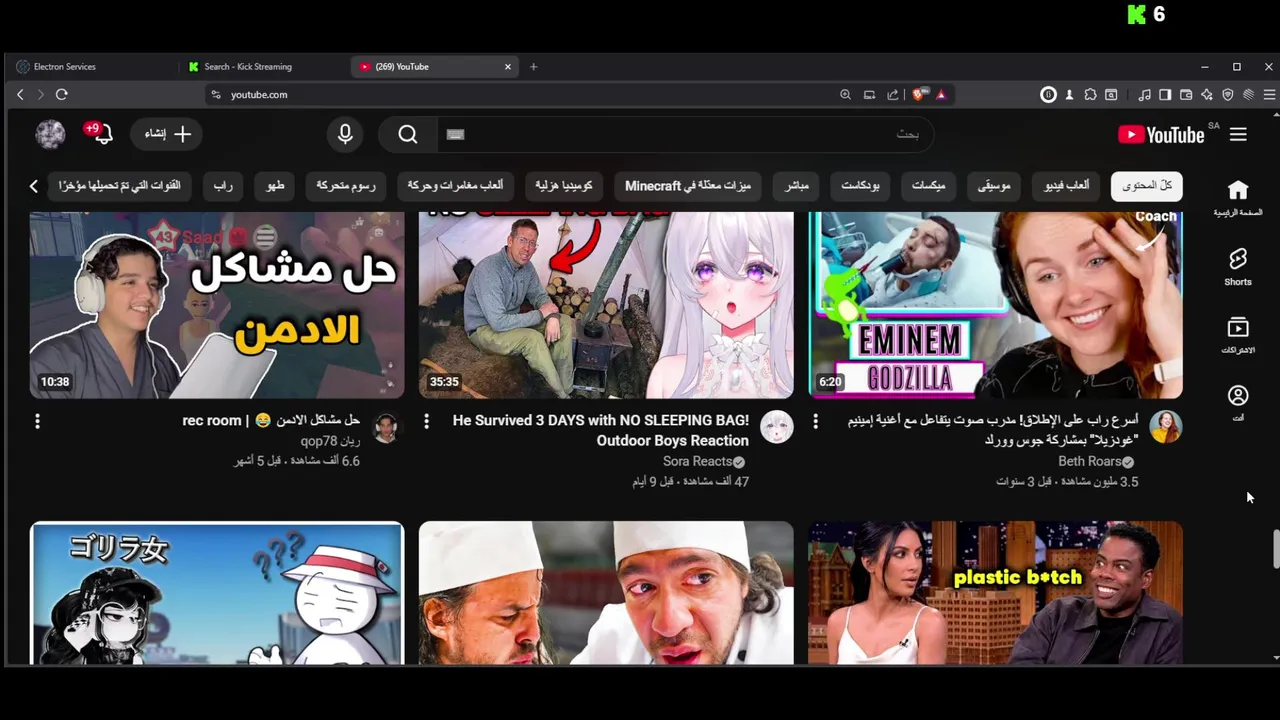
Task: Open the gorilla girl cartoon thumbnail
Action: click(x=217, y=593)
